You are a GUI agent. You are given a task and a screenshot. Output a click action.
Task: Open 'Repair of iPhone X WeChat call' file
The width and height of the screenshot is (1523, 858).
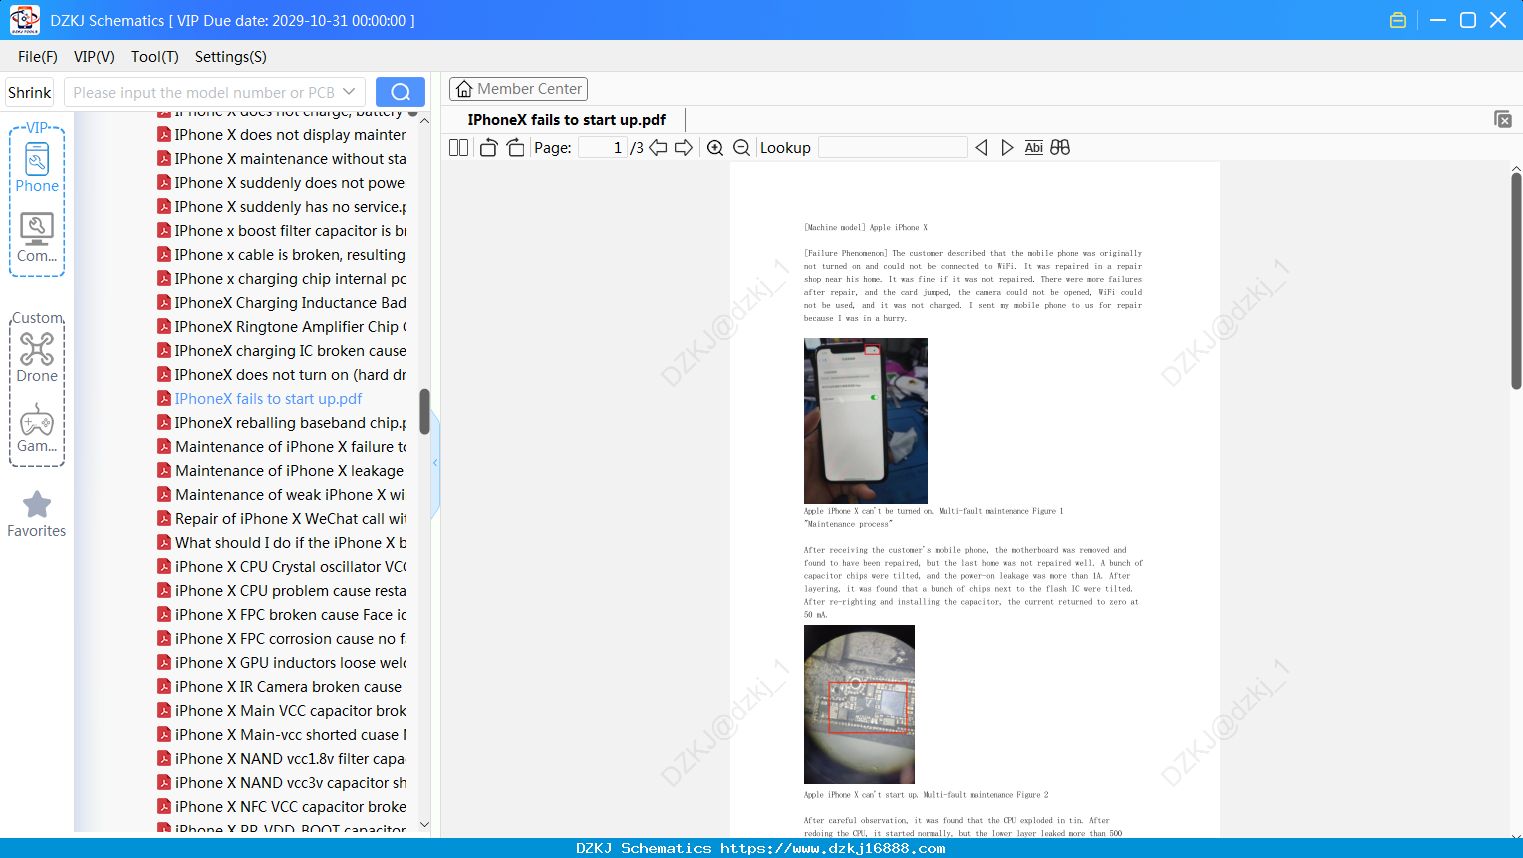point(282,519)
